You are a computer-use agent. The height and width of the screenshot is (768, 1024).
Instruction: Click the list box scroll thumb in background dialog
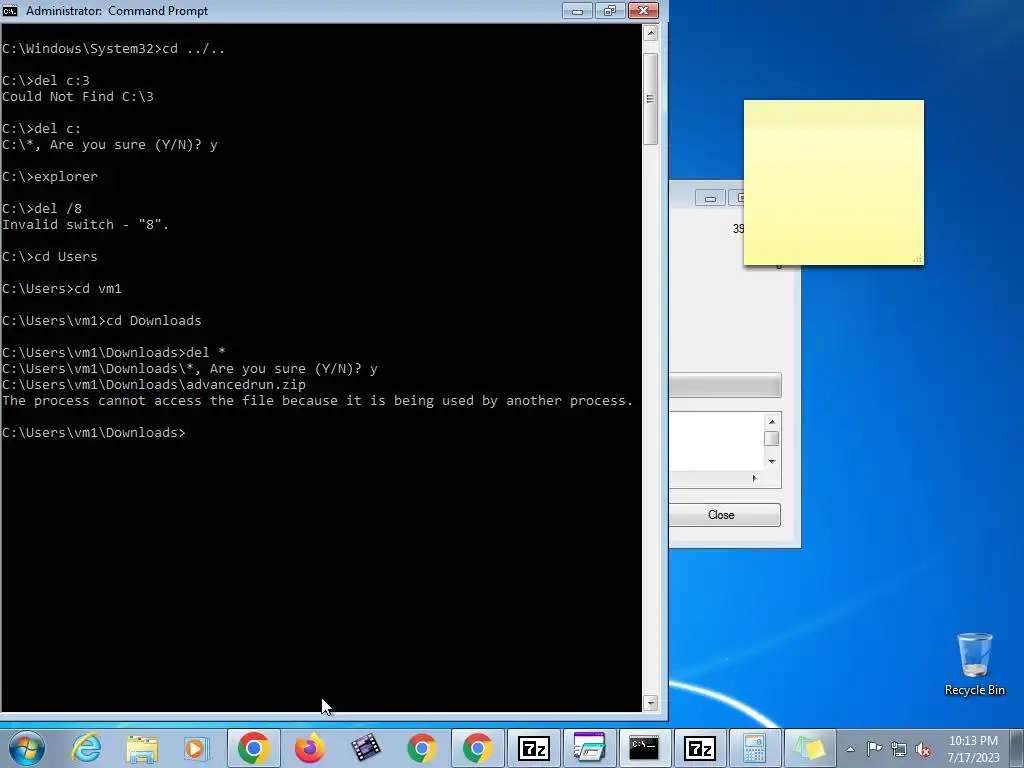click(x=771, y=439)
